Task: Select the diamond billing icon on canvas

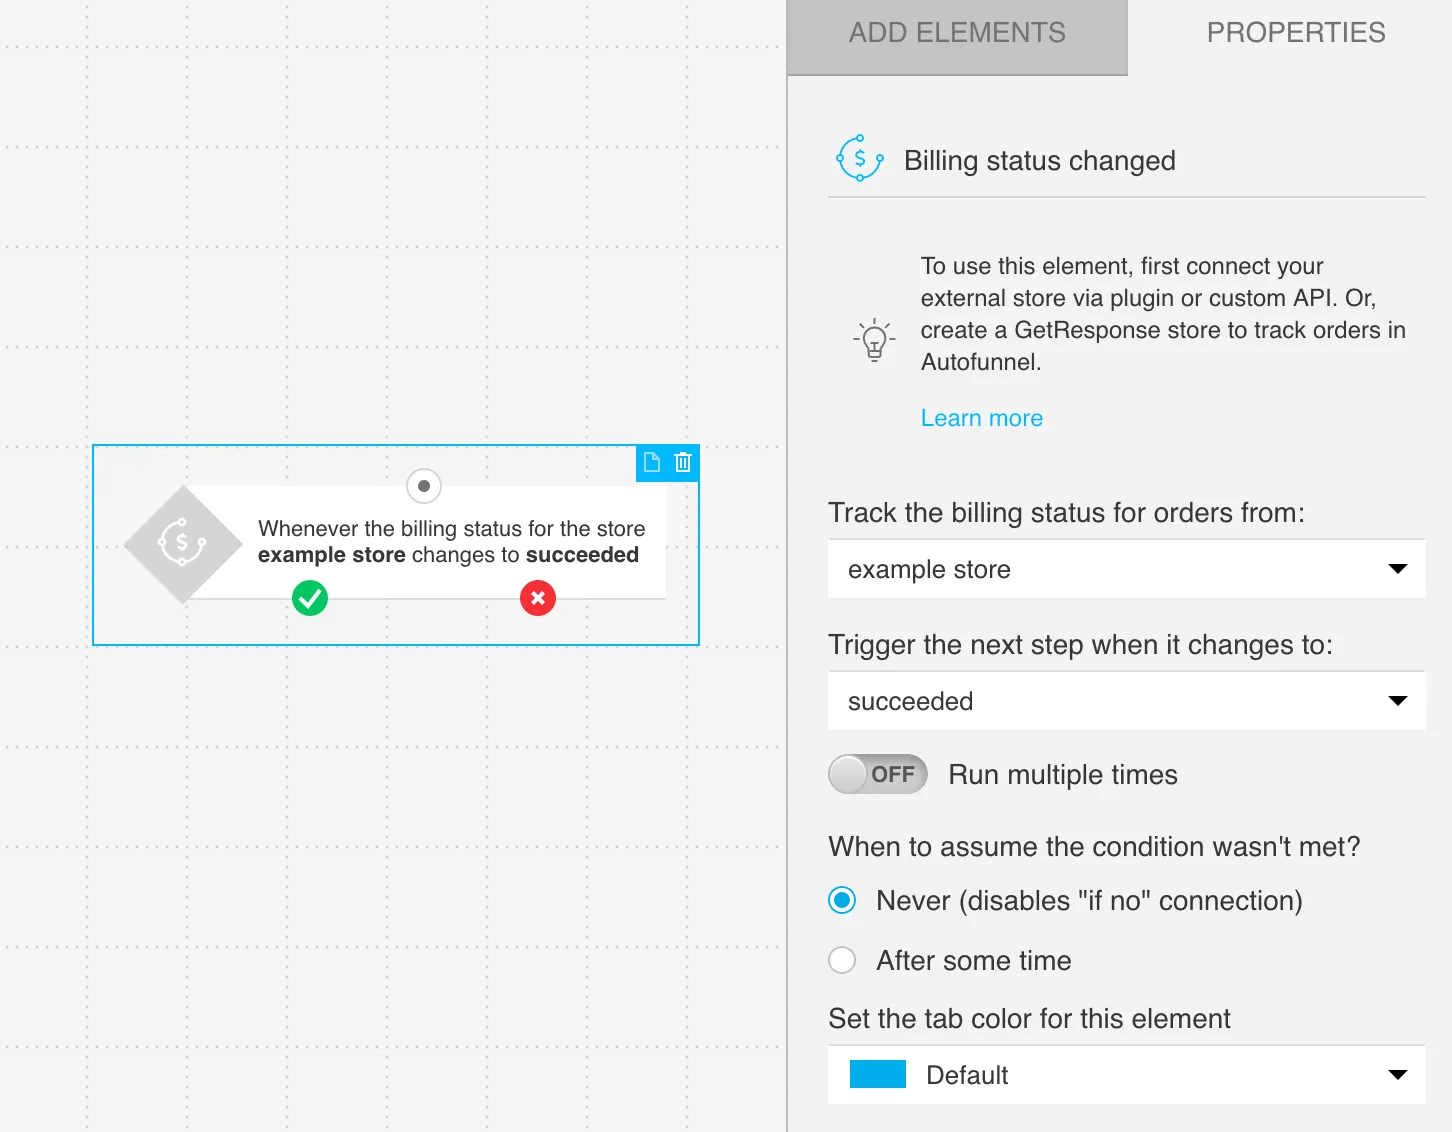Action: coord(183,544)
